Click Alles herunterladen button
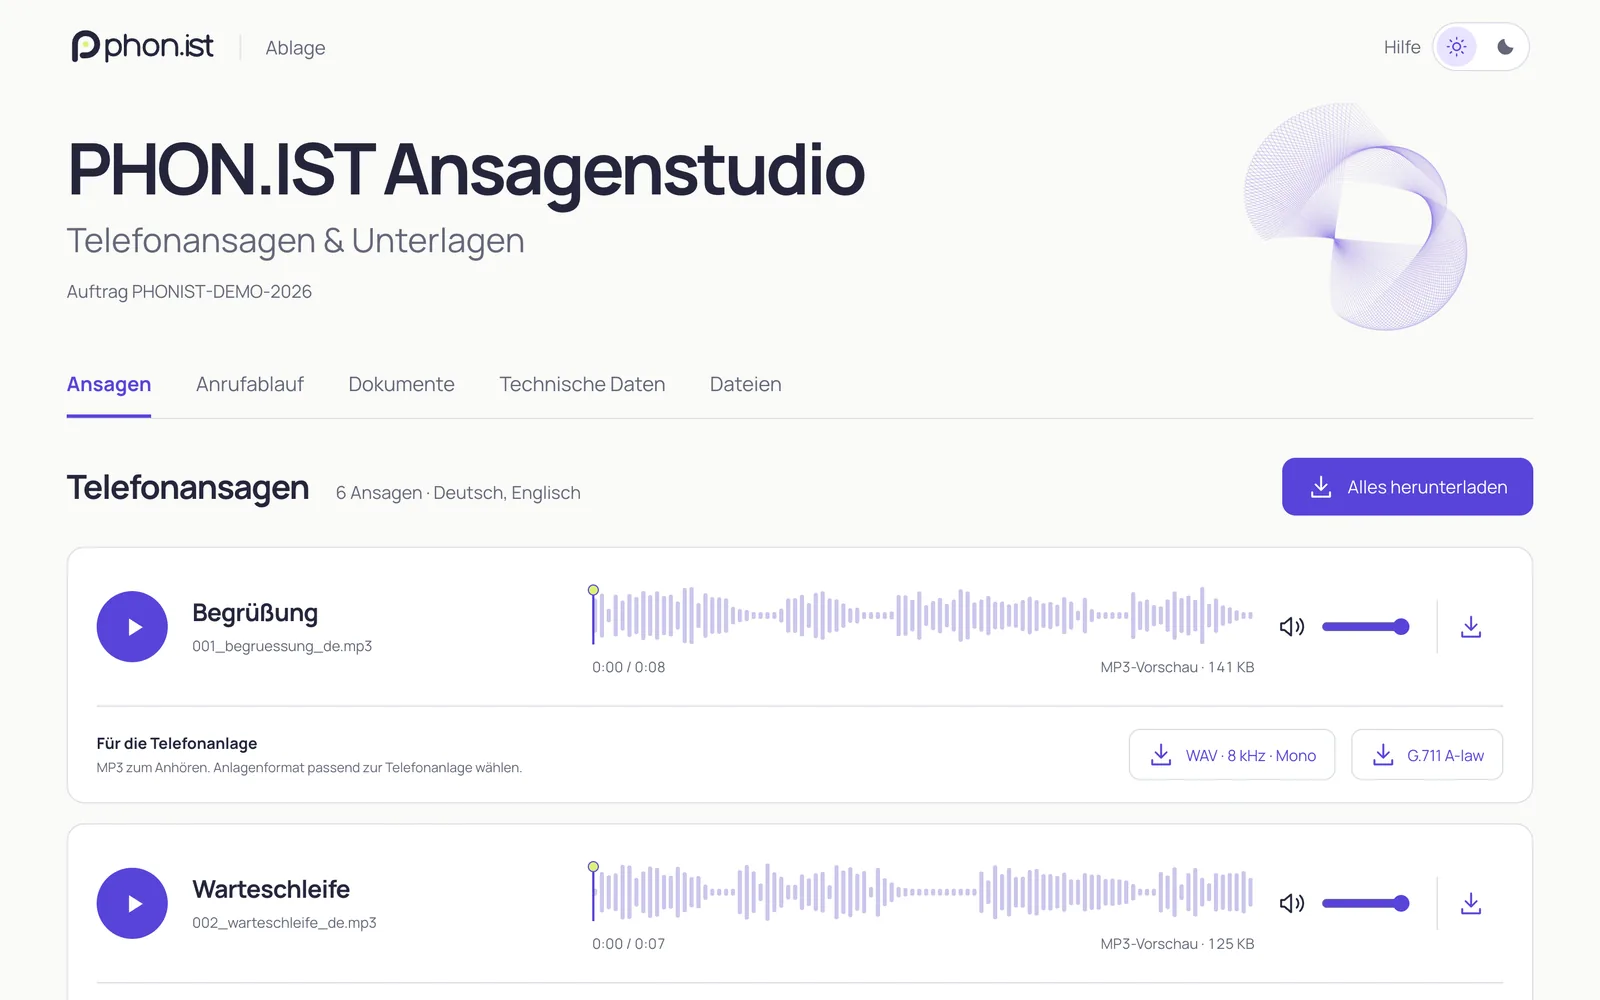The height and width of the screenshot is (1000, 1600). click(1407, 487)
